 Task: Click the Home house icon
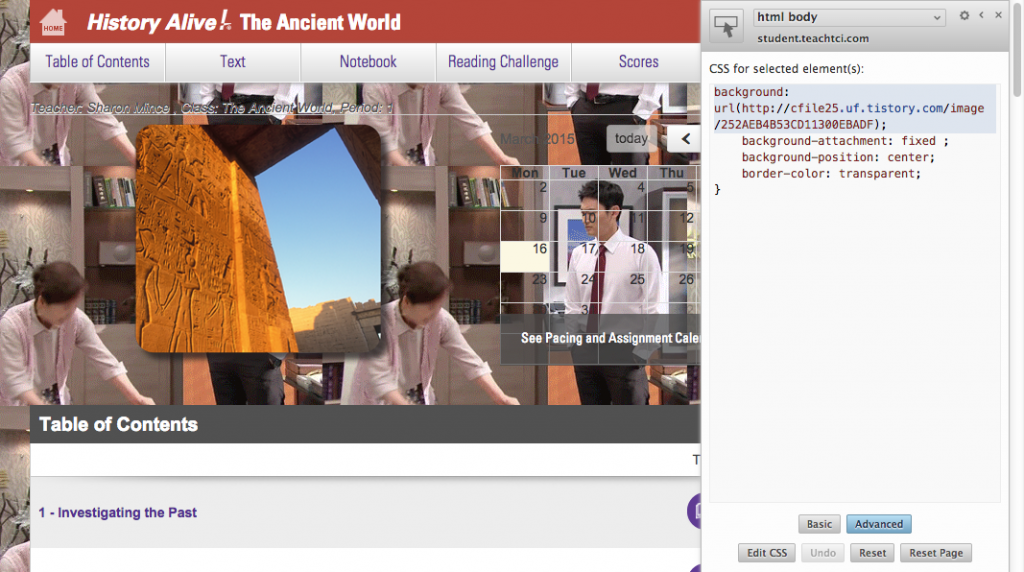click(53, 22)
